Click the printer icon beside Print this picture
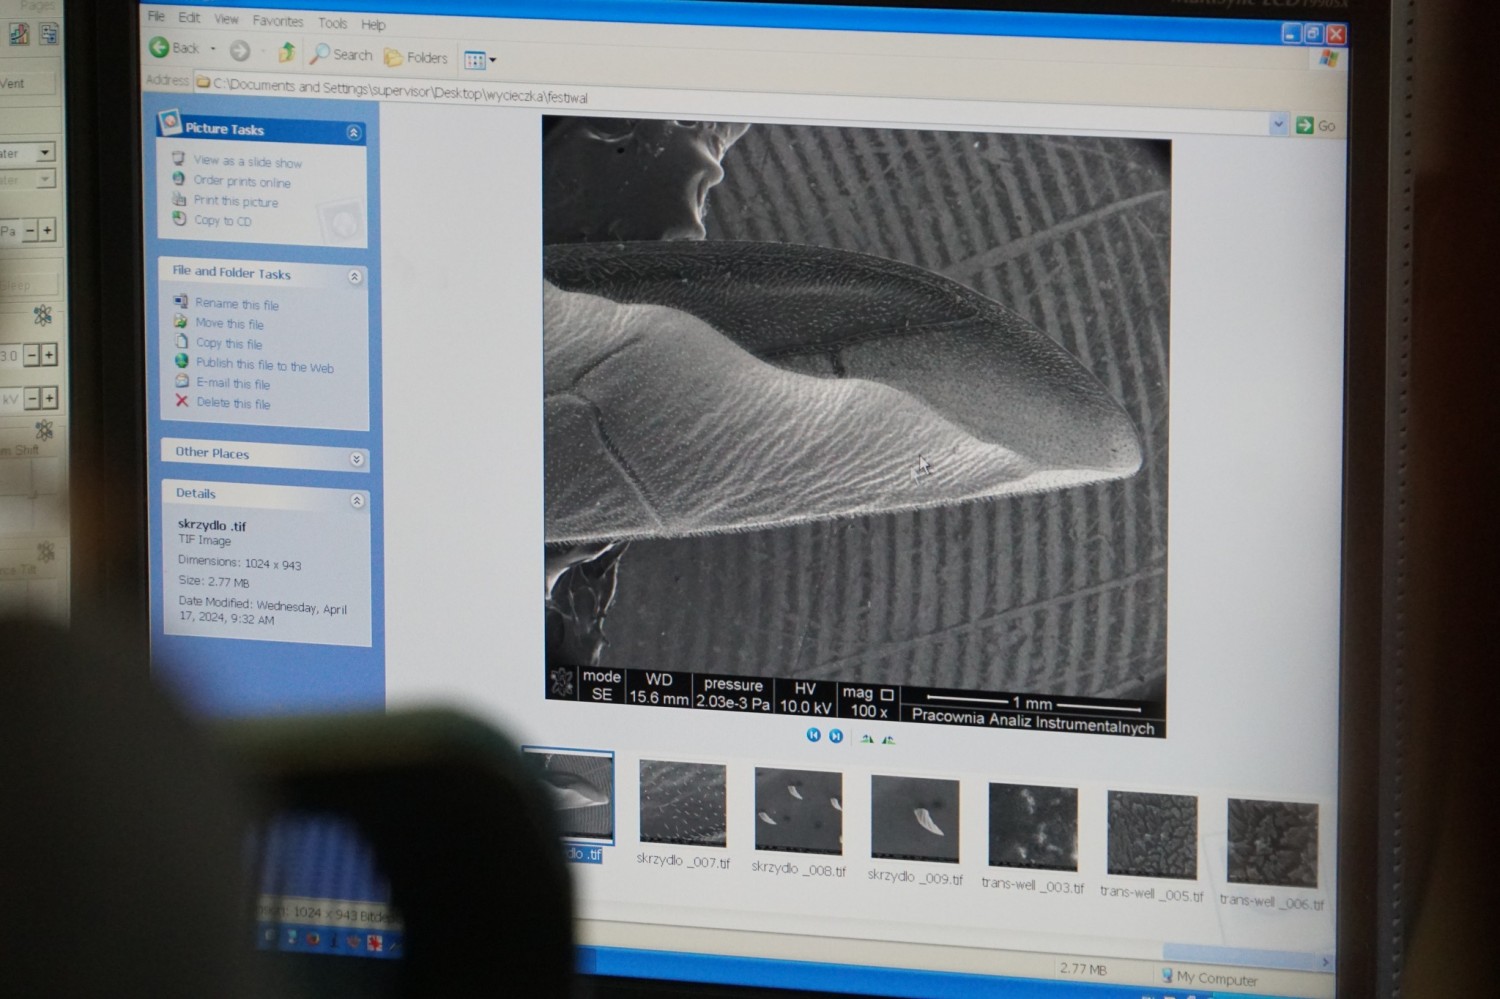 179,199
